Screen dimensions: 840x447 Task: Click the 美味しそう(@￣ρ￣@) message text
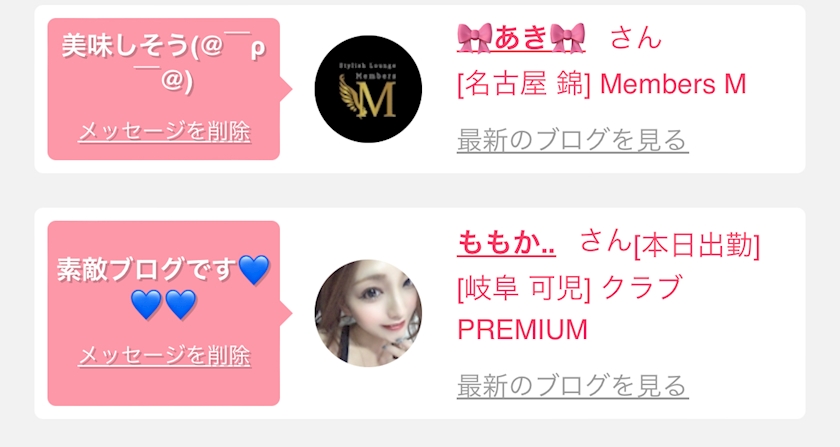(x=164, y=63)
